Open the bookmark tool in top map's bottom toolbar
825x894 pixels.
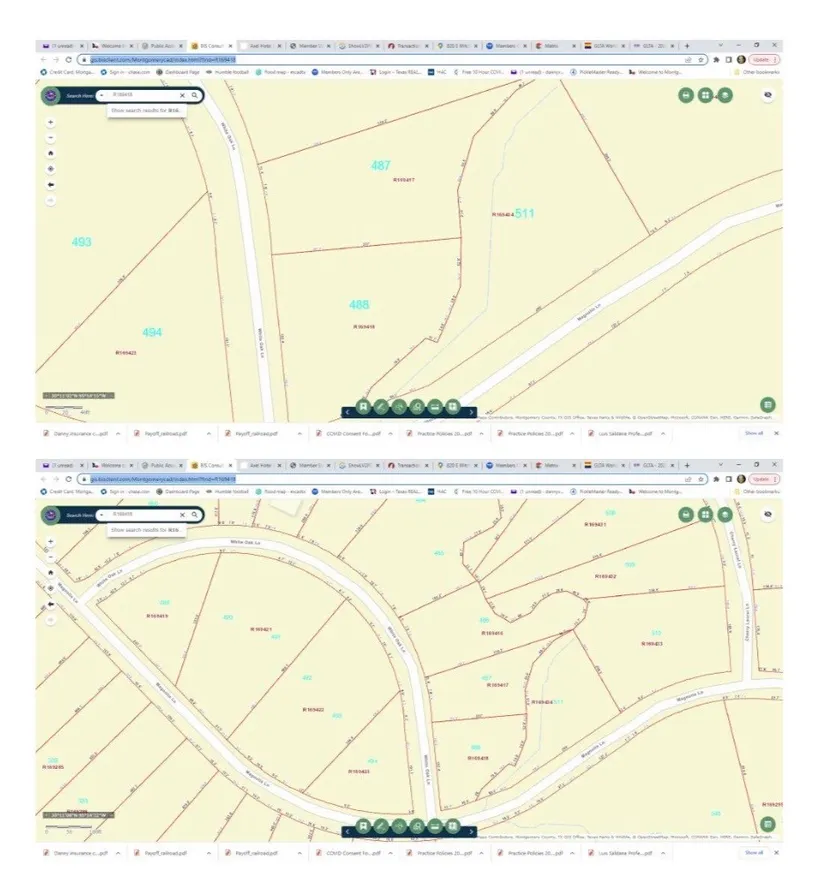click(363, 408)
